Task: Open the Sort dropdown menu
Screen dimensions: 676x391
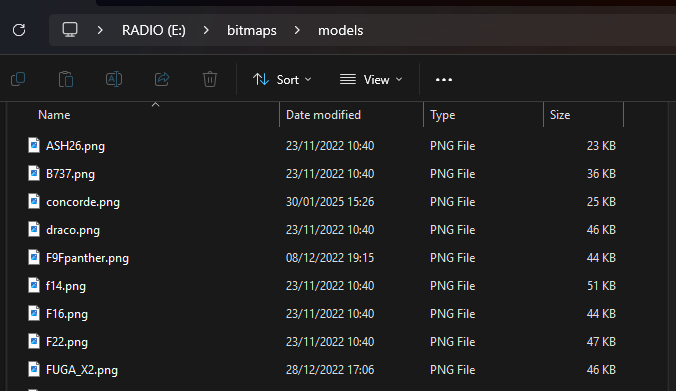Action: pyautogui.click(x=282, y=80)
